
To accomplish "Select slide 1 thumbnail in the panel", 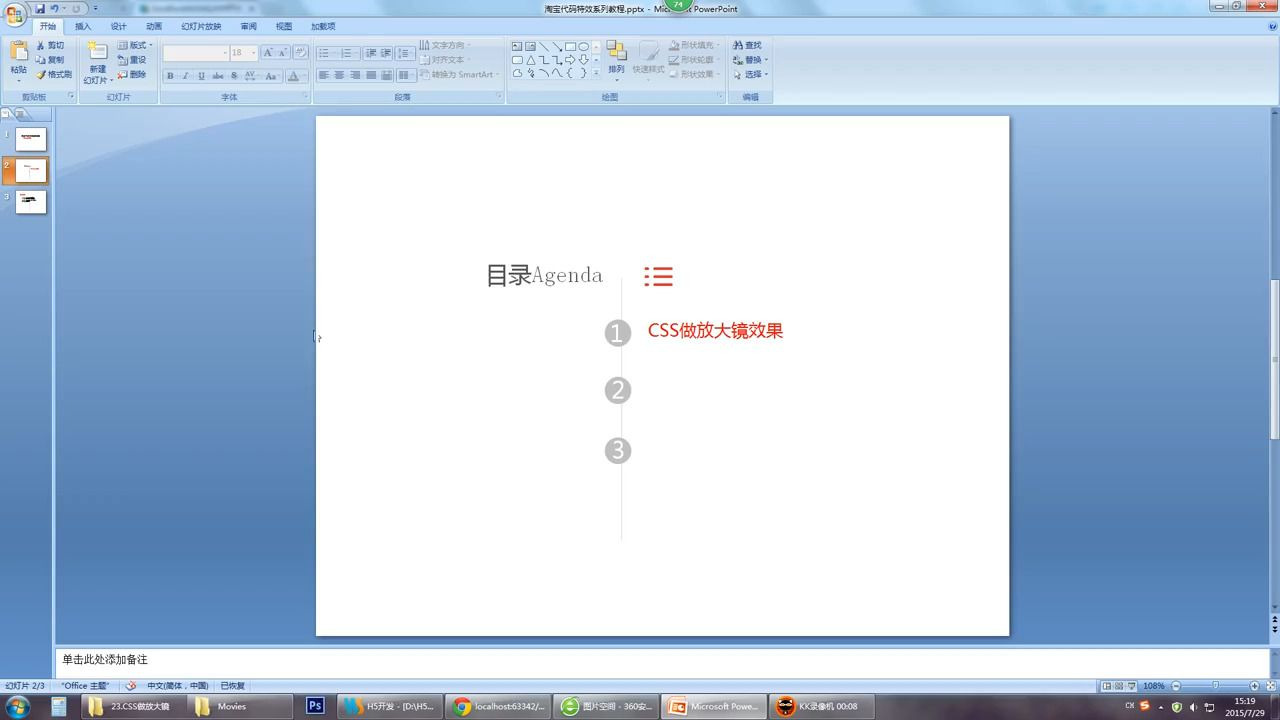I will tap(31, 138).
